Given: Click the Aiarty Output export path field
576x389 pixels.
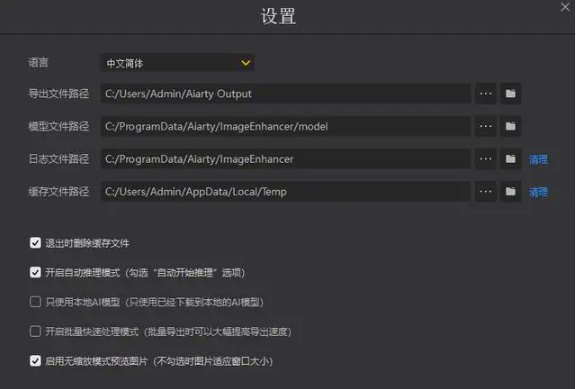Looking at the screenshot, I should (x=286, y=94).
